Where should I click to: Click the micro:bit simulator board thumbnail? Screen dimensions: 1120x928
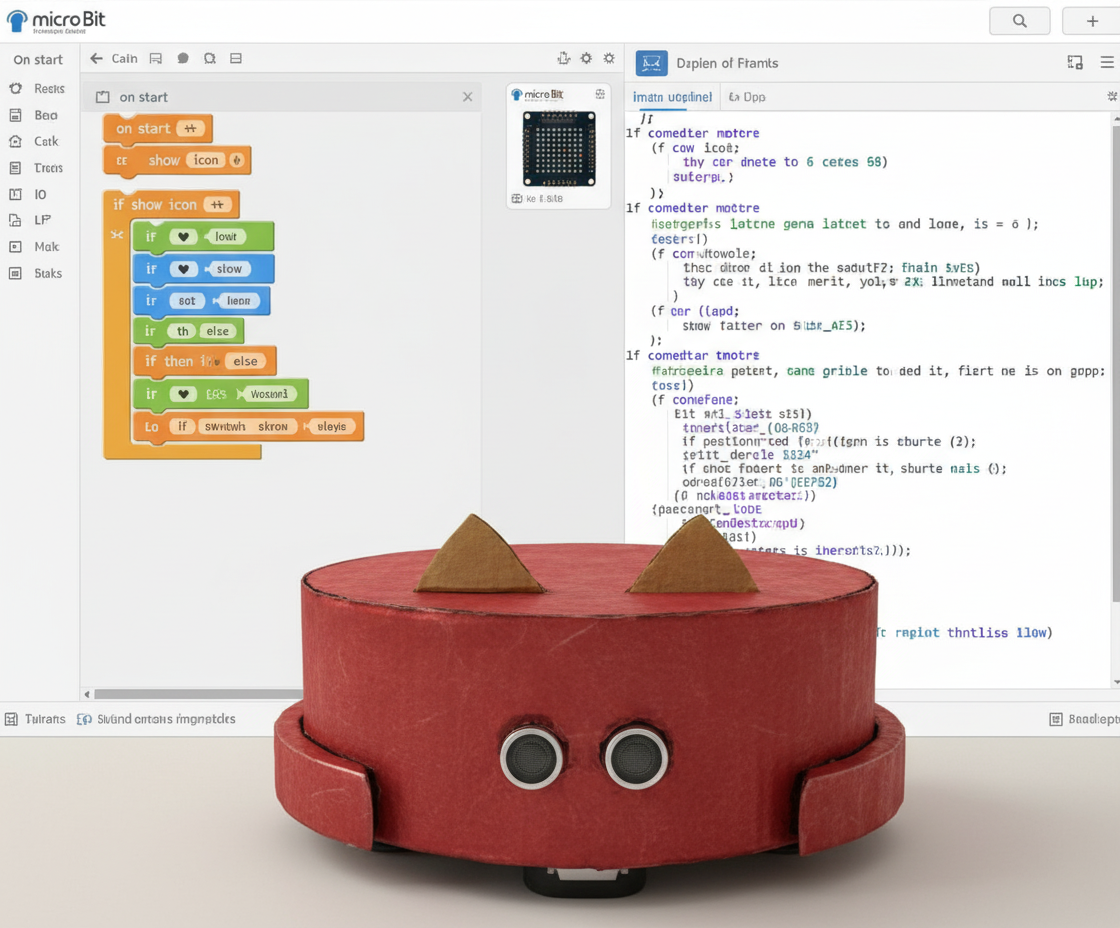pos(558,149)
